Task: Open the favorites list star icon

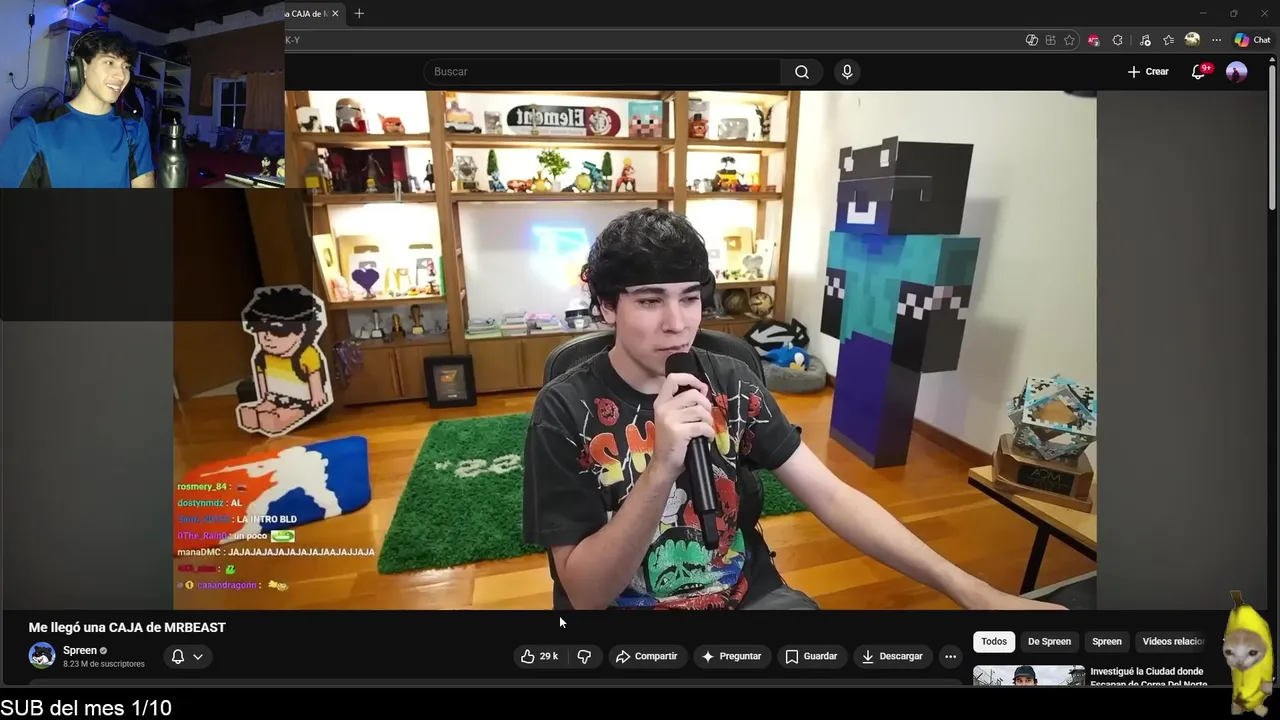Action: (x=1168, y=40)
